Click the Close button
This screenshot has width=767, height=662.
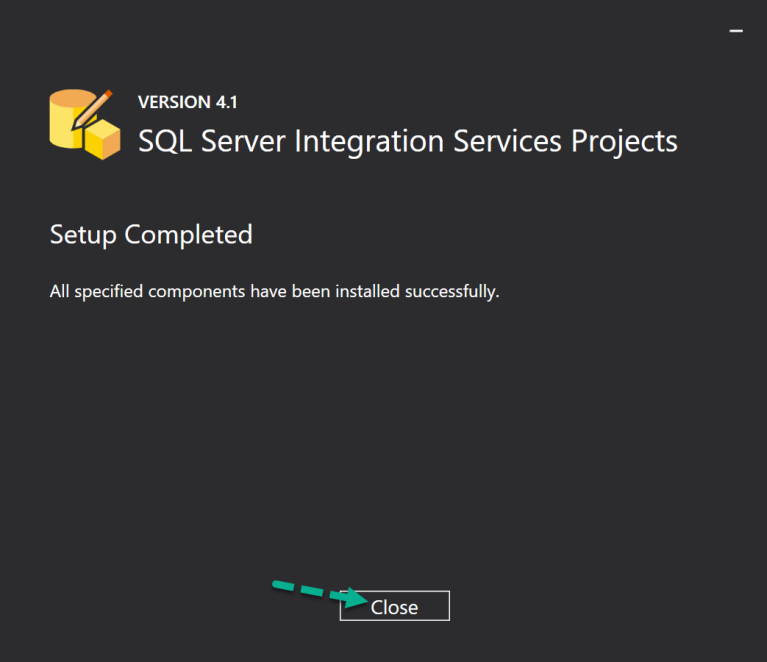(394, 606)
